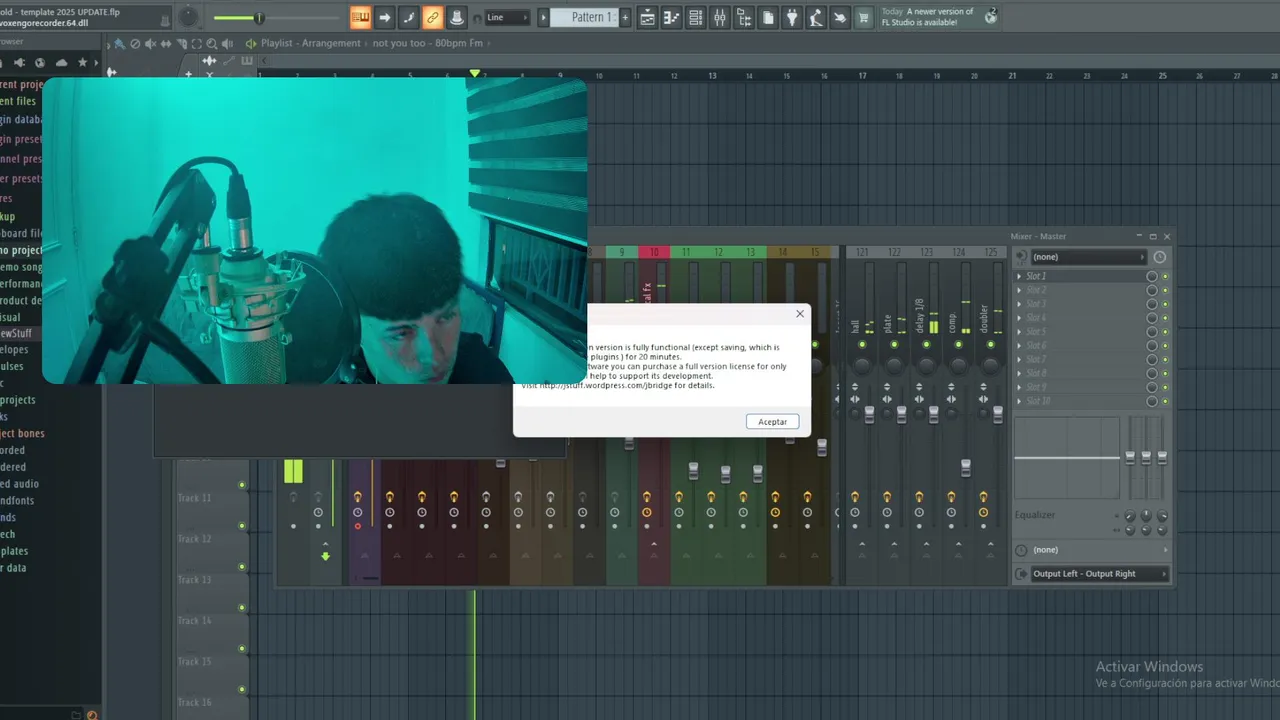
Task: Open the Slot 2 effect menu arrow
Action: 1020,290
